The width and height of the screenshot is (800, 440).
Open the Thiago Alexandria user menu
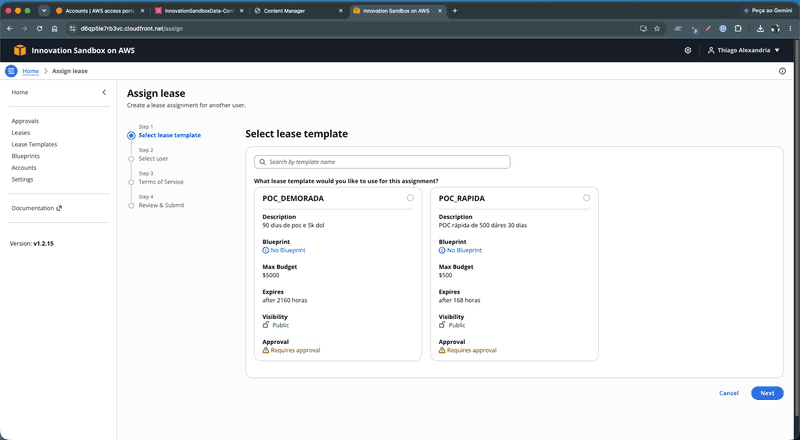pyautogui.click(x=743, y=50)
